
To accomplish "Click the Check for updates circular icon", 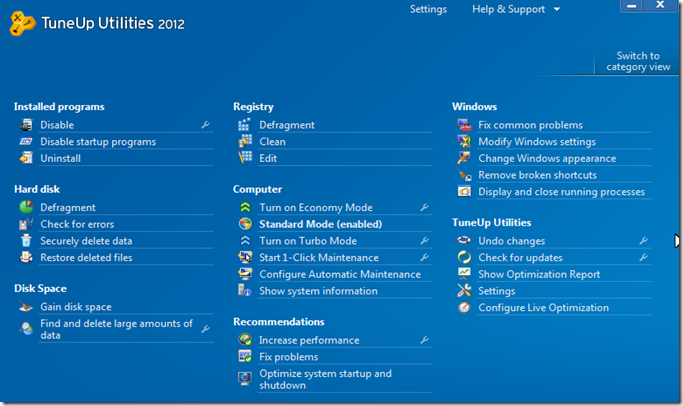I will (464, 257).
